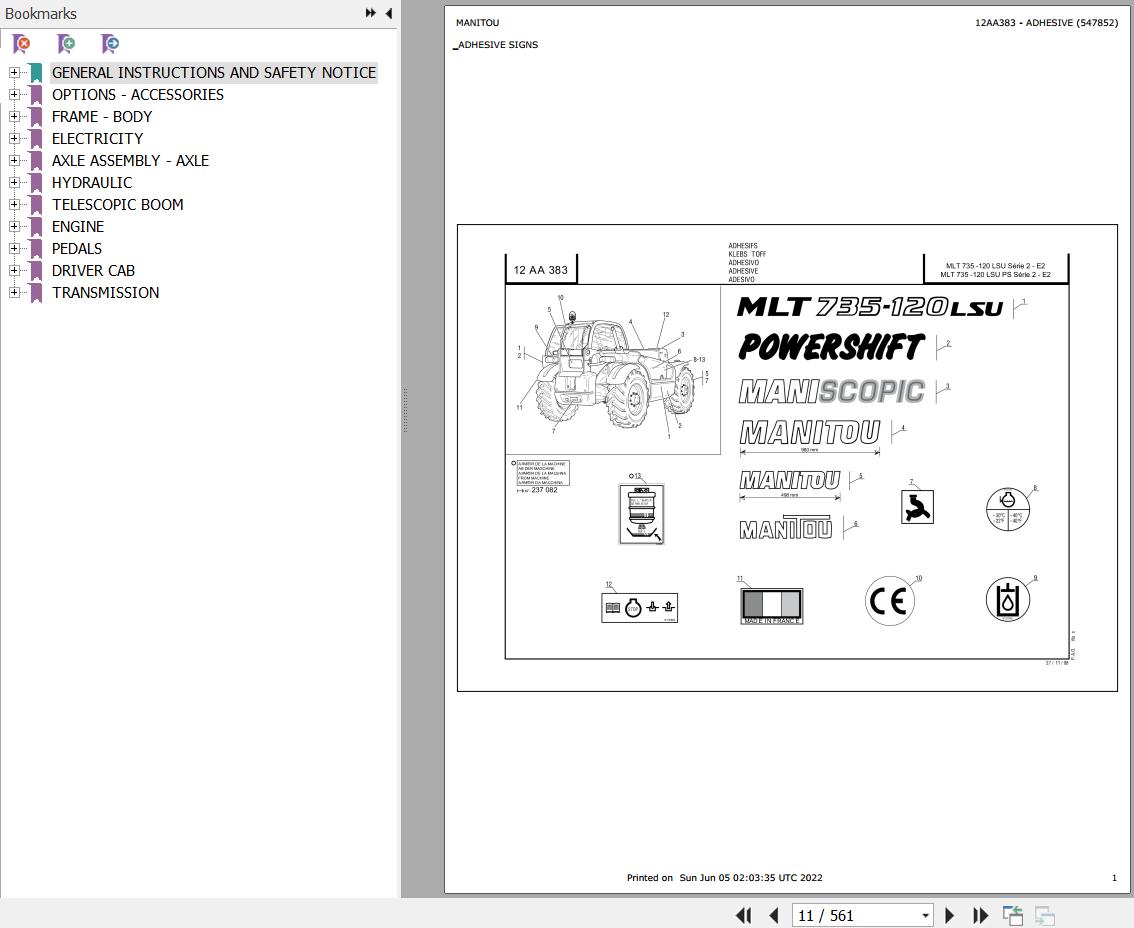
Task: Open the HYDRAULIC bookmark
Action: pos(92,183)
